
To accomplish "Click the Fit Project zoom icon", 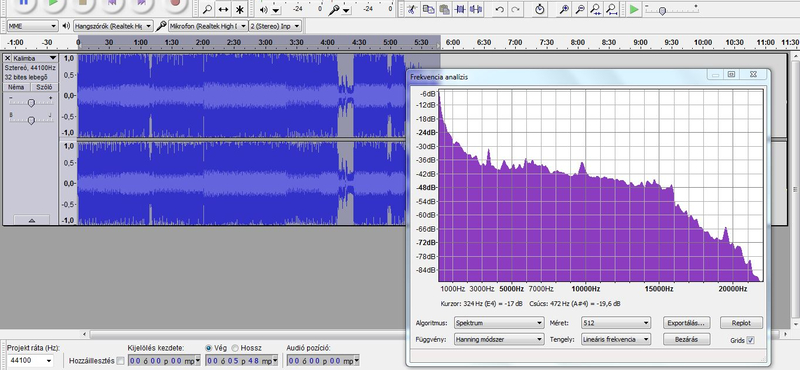I will [612, 9].
